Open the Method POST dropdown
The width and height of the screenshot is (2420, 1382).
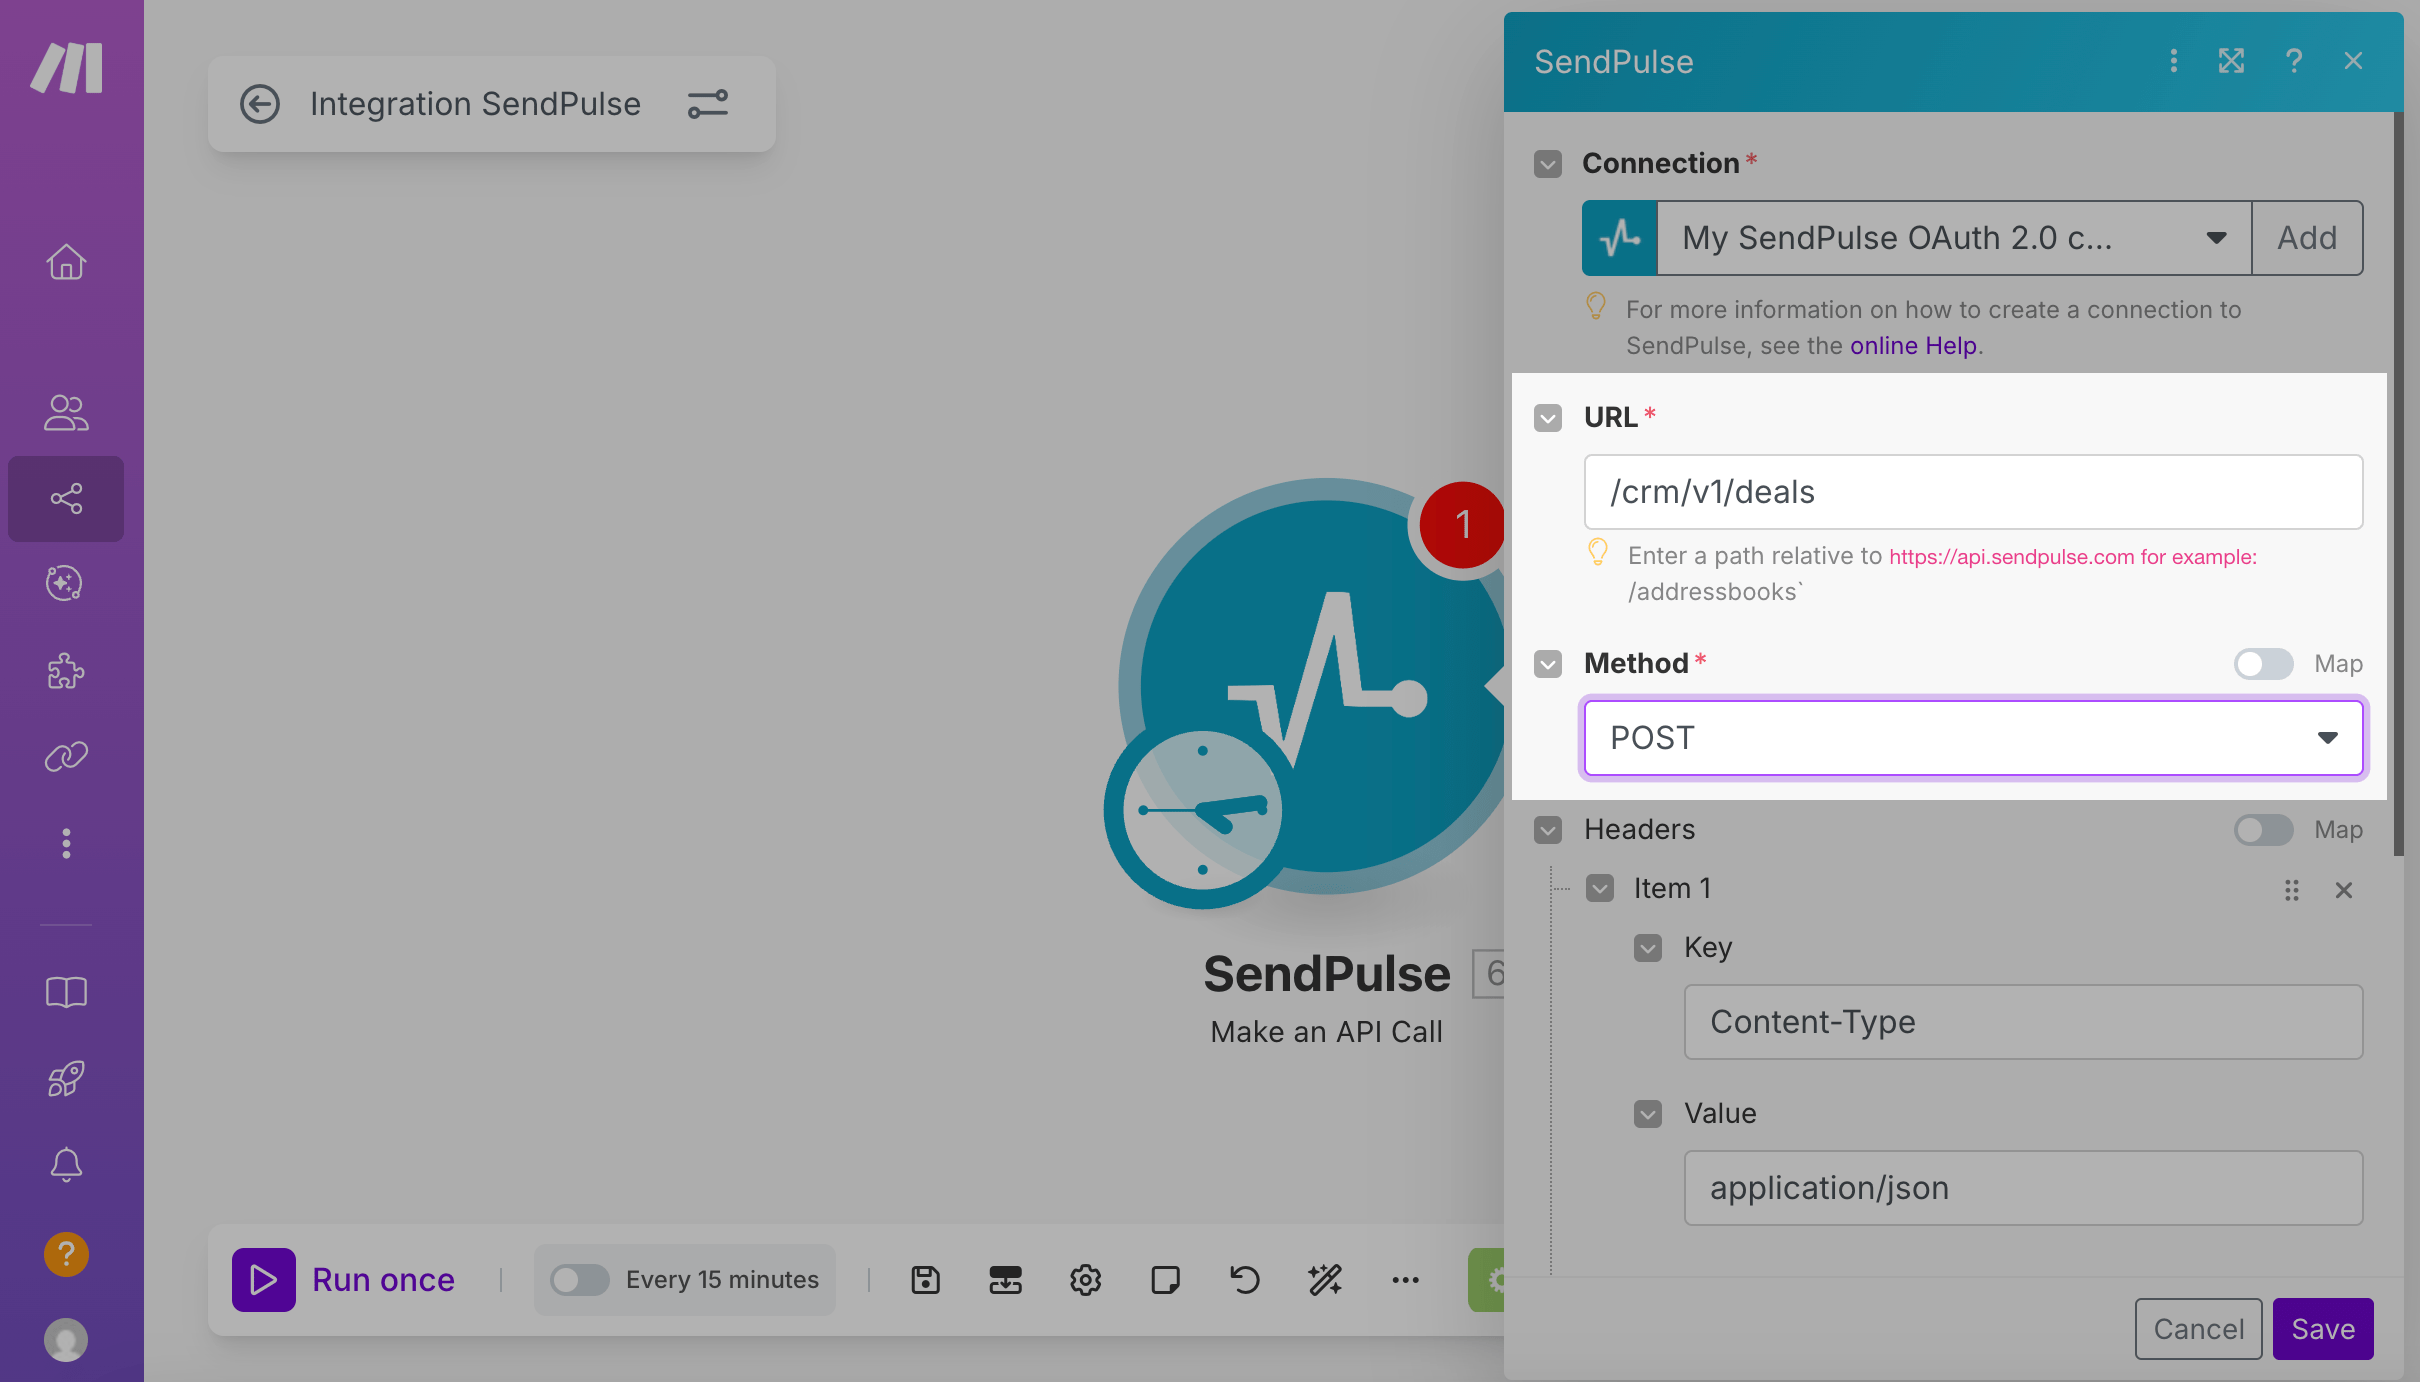pyautogui.click(x=1973, y=738)
